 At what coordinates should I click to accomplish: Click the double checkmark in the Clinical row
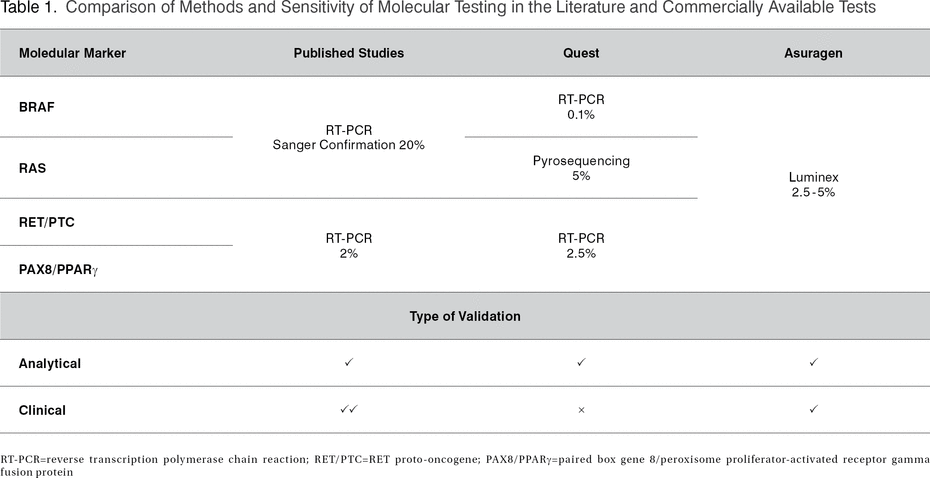pyautogui.click(x=349, y=410)
